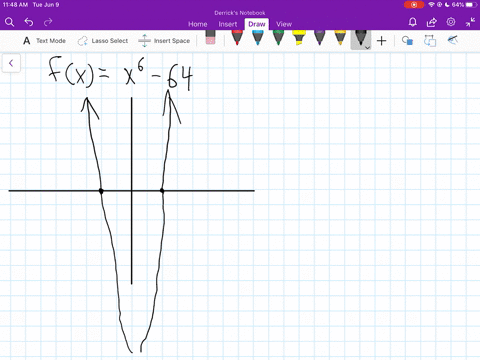Tap the Derrick's Notebook title
Screen dimensions: 480x360
tap(240, 13)
